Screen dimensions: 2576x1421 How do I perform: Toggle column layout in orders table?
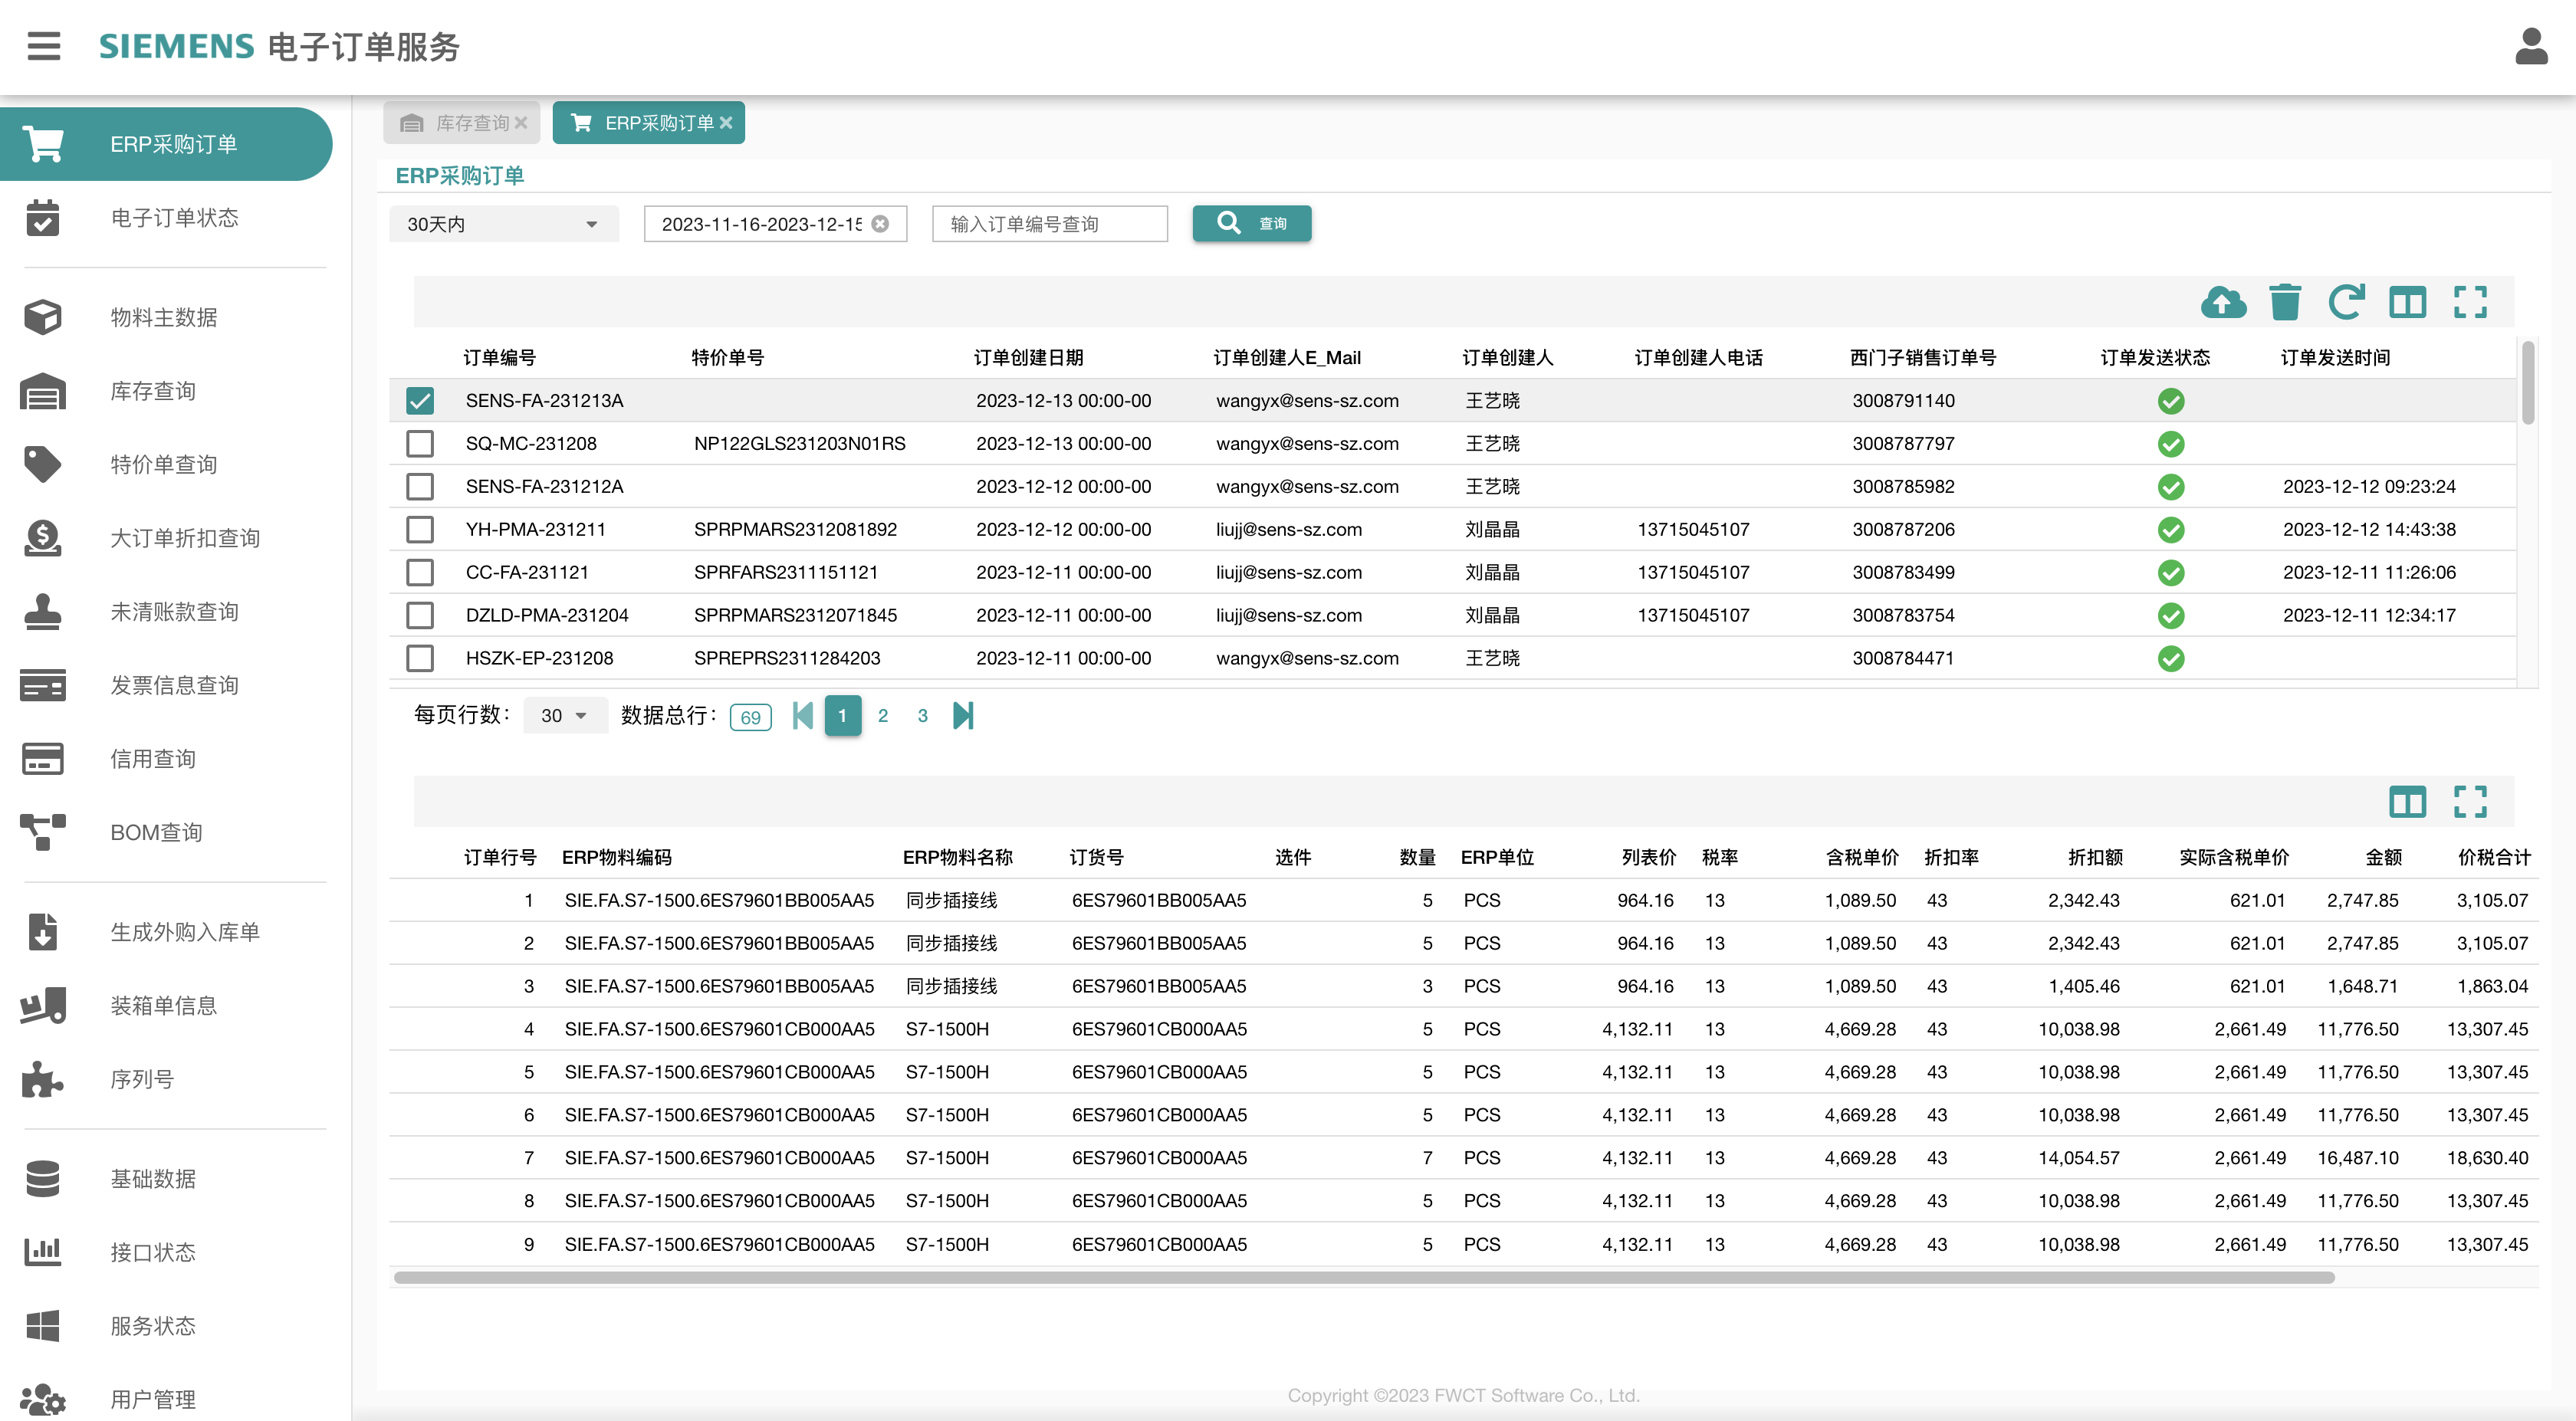coord(2407,302)
